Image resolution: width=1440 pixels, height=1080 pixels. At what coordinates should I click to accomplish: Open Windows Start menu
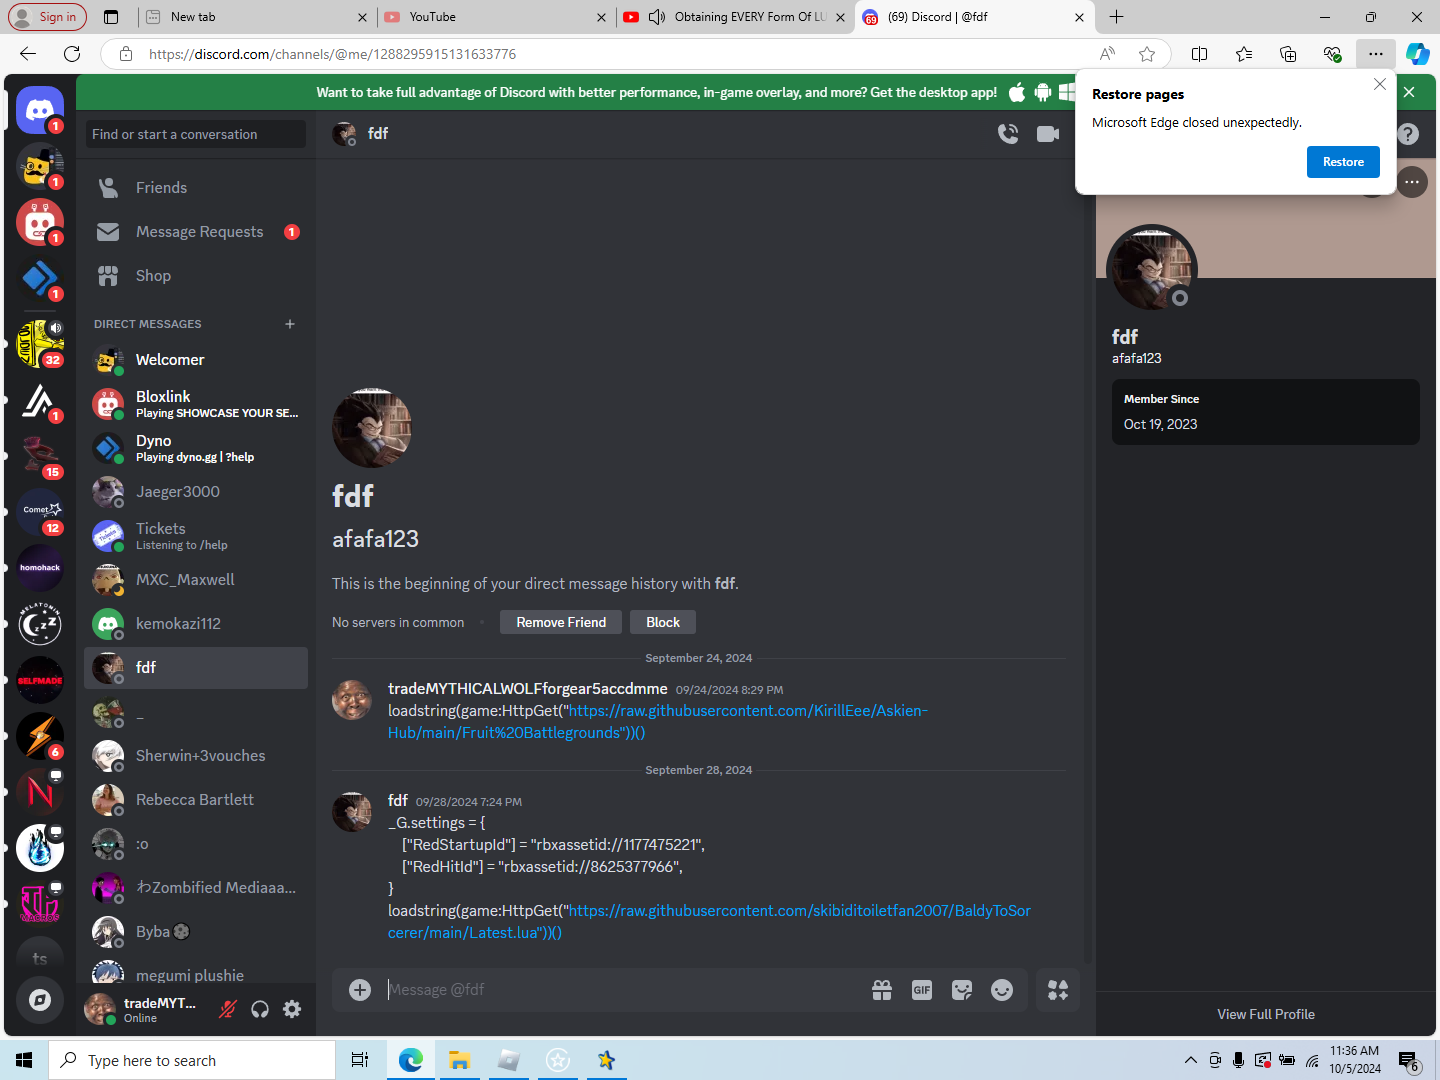[x=24, y=1060]
